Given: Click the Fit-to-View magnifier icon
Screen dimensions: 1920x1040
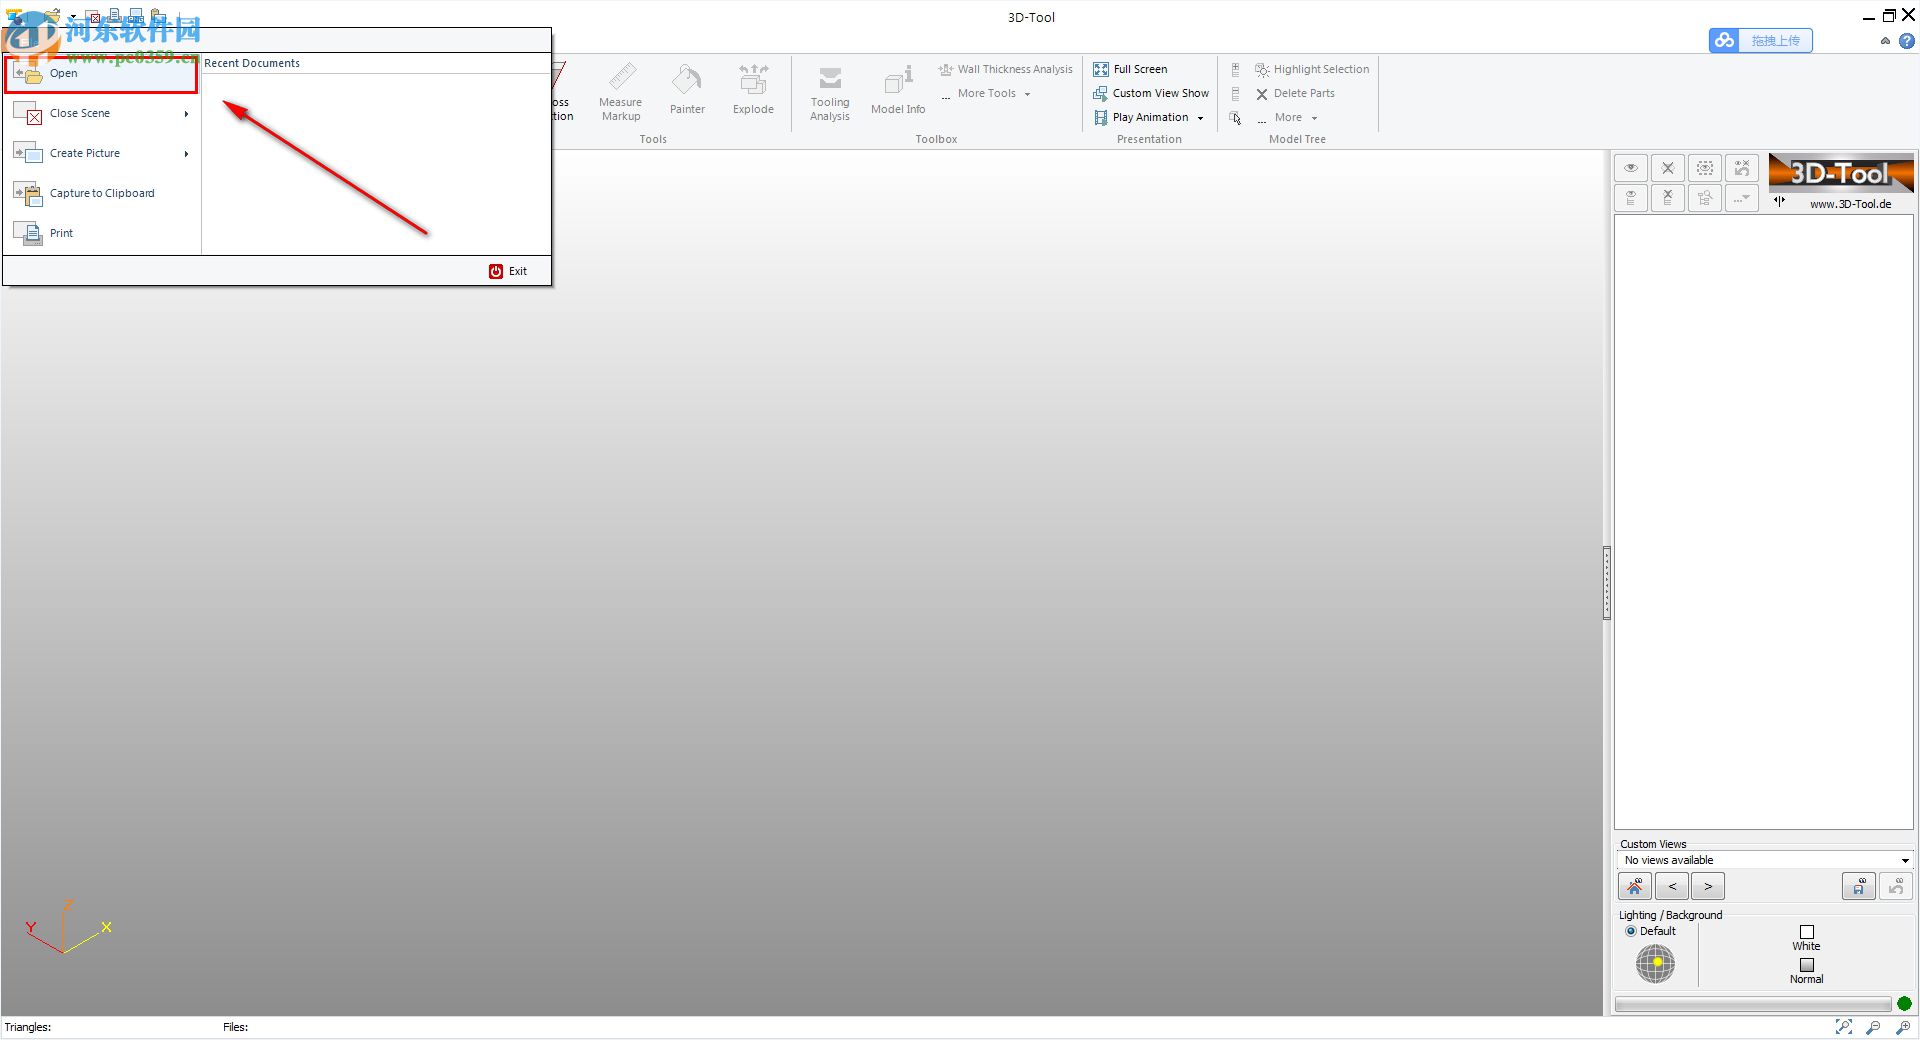Looking at the screenshot, I should [1843, 1027].
